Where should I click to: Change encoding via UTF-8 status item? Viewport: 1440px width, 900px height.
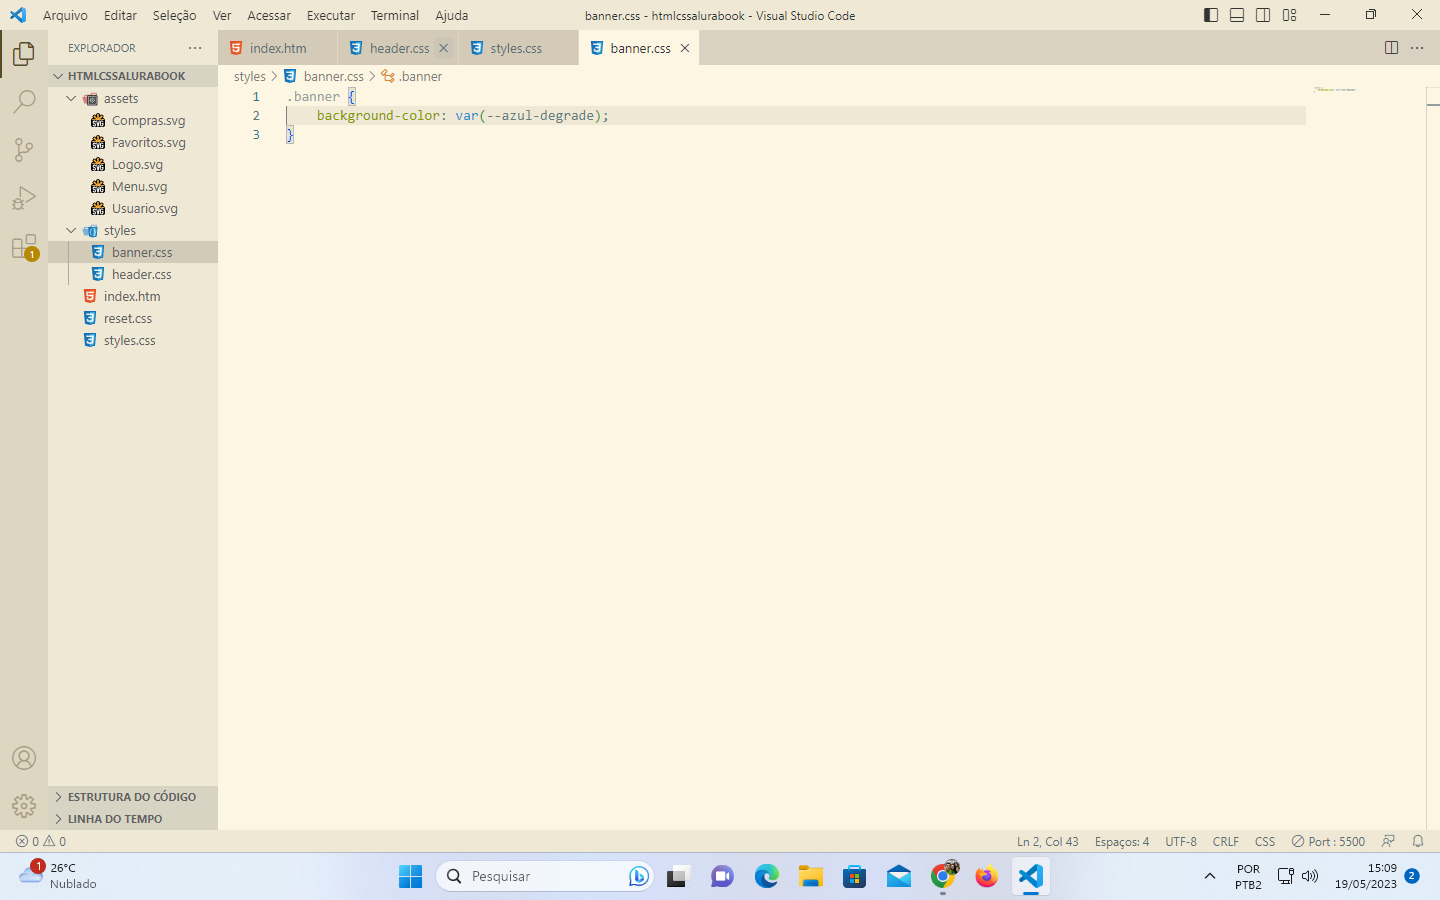(1181, 841)
